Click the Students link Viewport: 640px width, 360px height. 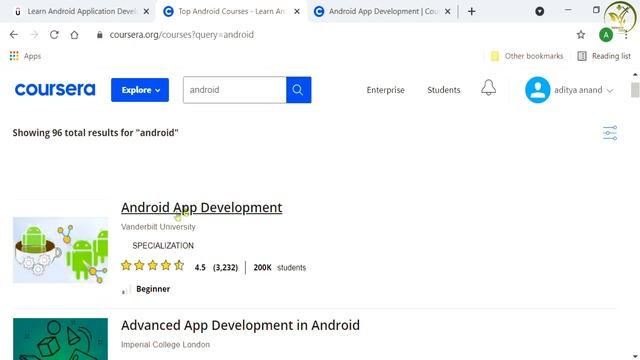[x=444, y=90]
